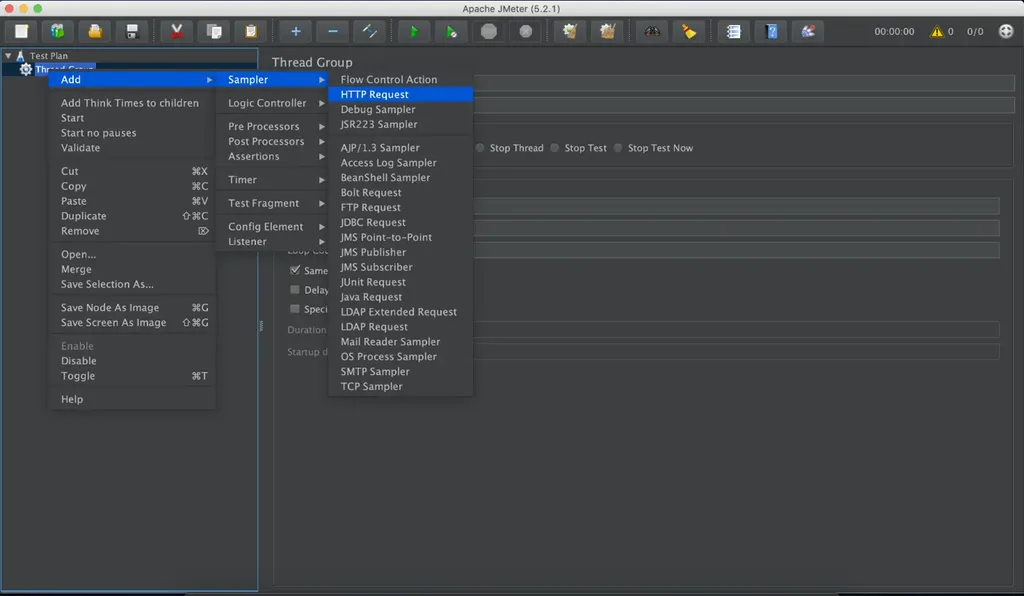Click the Toggle diagonal arrows toolbar icon
This screenshot has height=596, width=1024.
[x=370, y=31]
